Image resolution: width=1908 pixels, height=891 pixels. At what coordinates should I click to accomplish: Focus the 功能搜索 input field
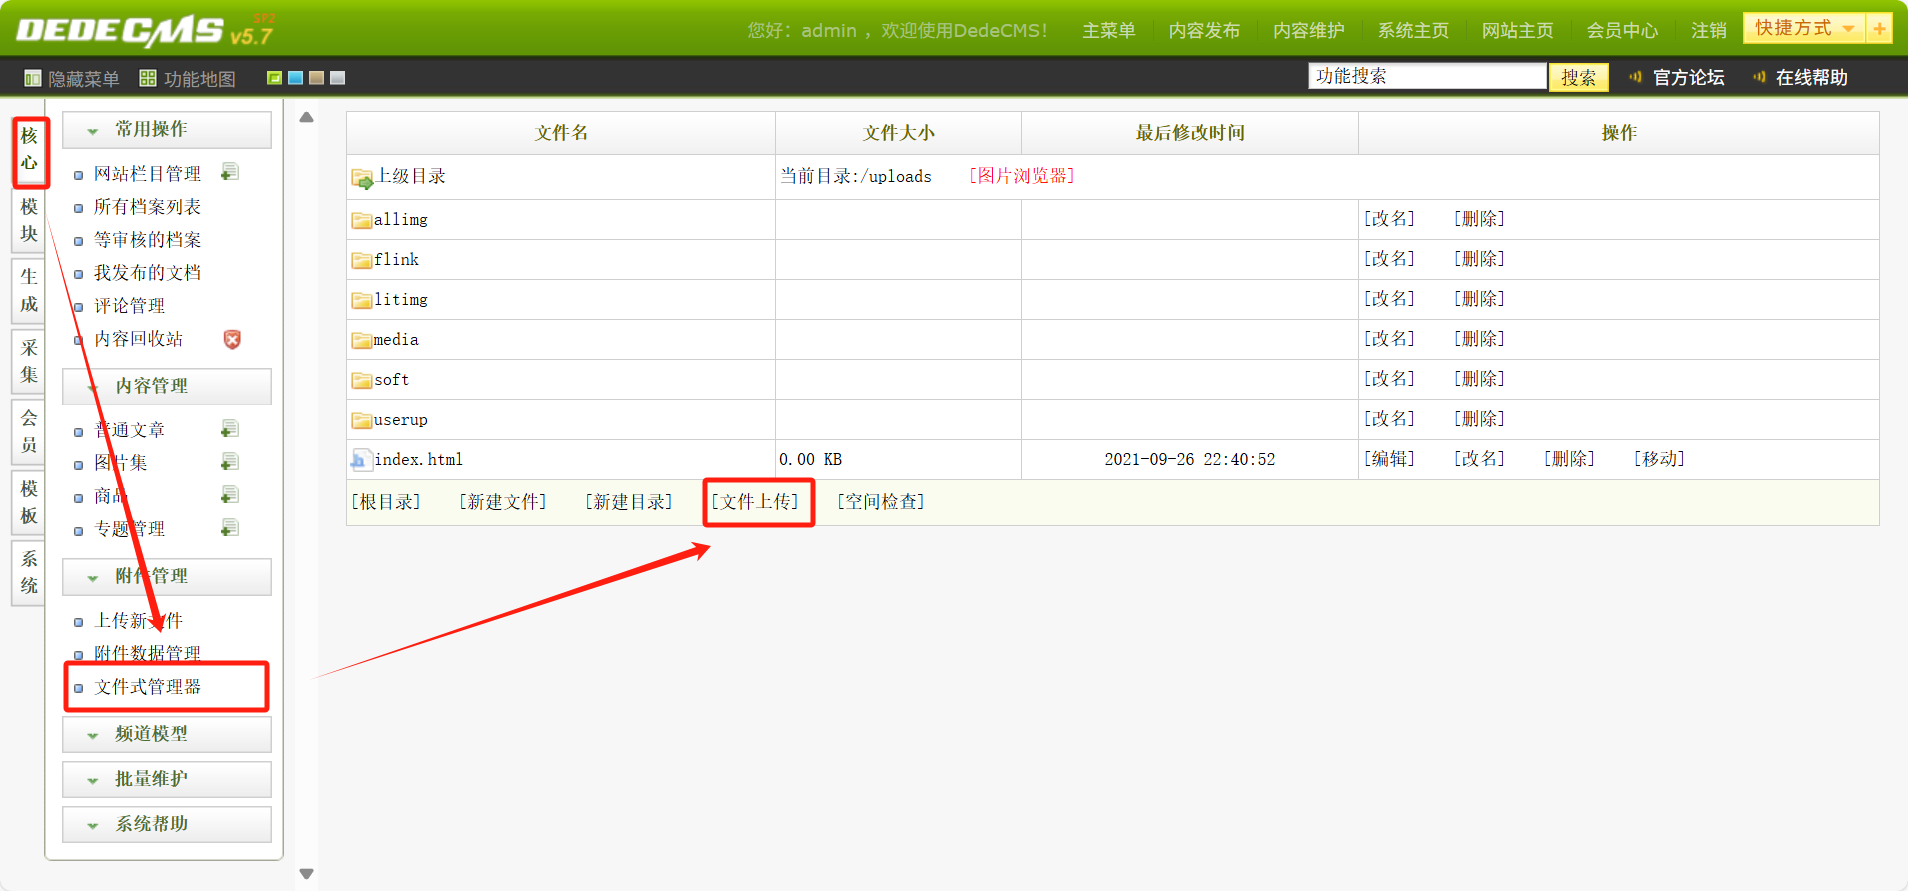click(1427, 76)
